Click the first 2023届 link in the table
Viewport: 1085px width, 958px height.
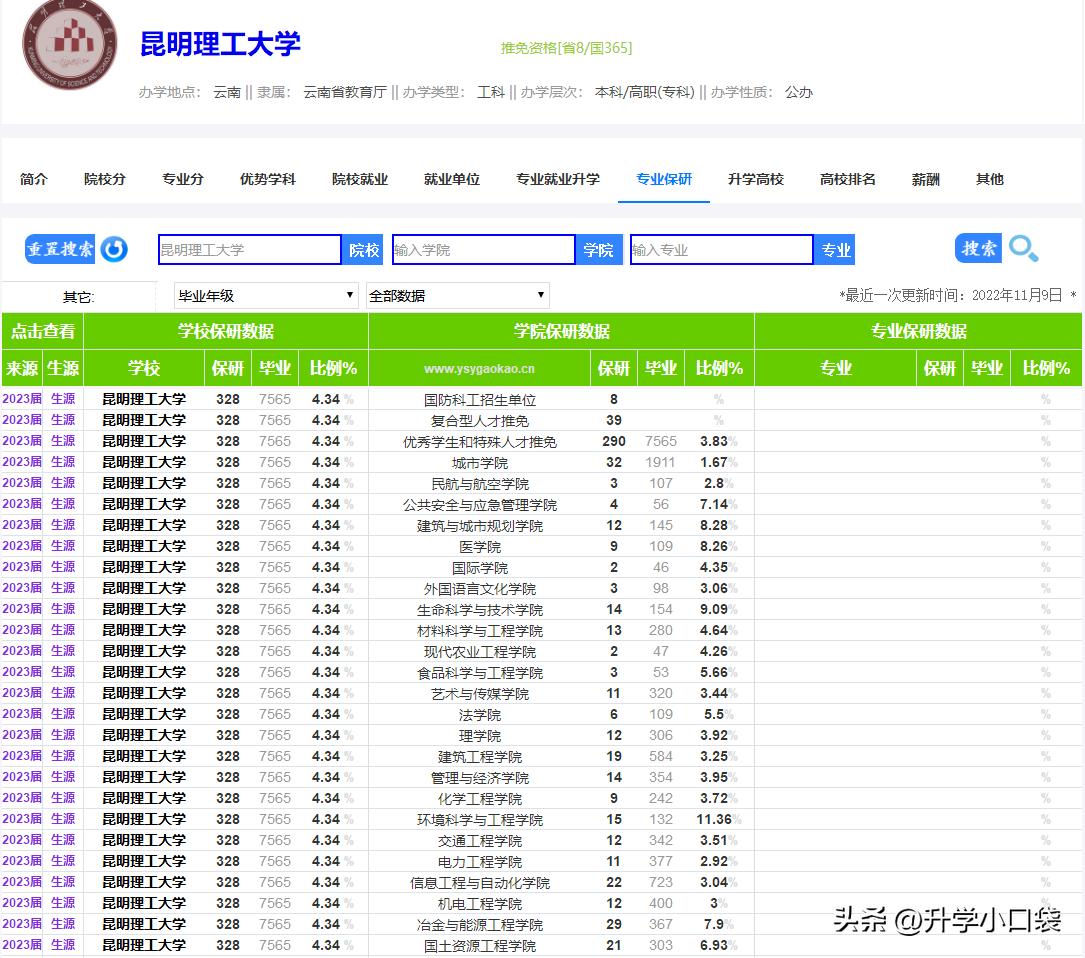(20, 399)
